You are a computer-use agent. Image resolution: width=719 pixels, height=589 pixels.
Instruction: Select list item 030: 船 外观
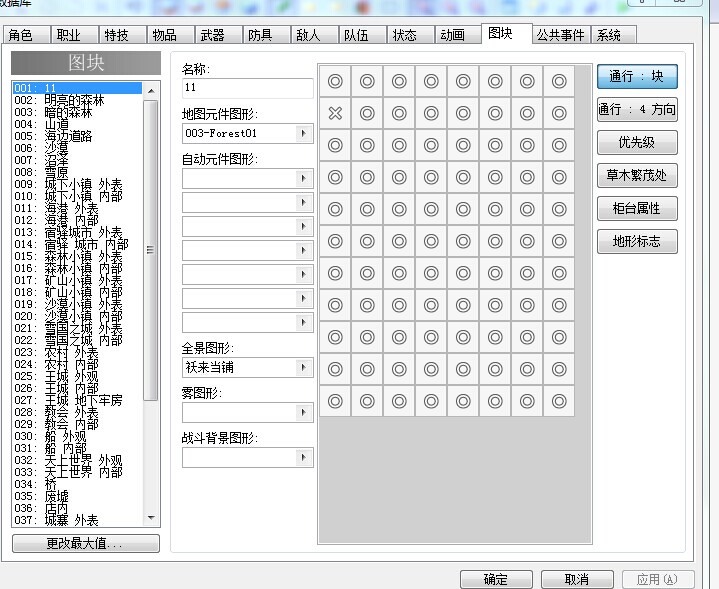(77, 436)
